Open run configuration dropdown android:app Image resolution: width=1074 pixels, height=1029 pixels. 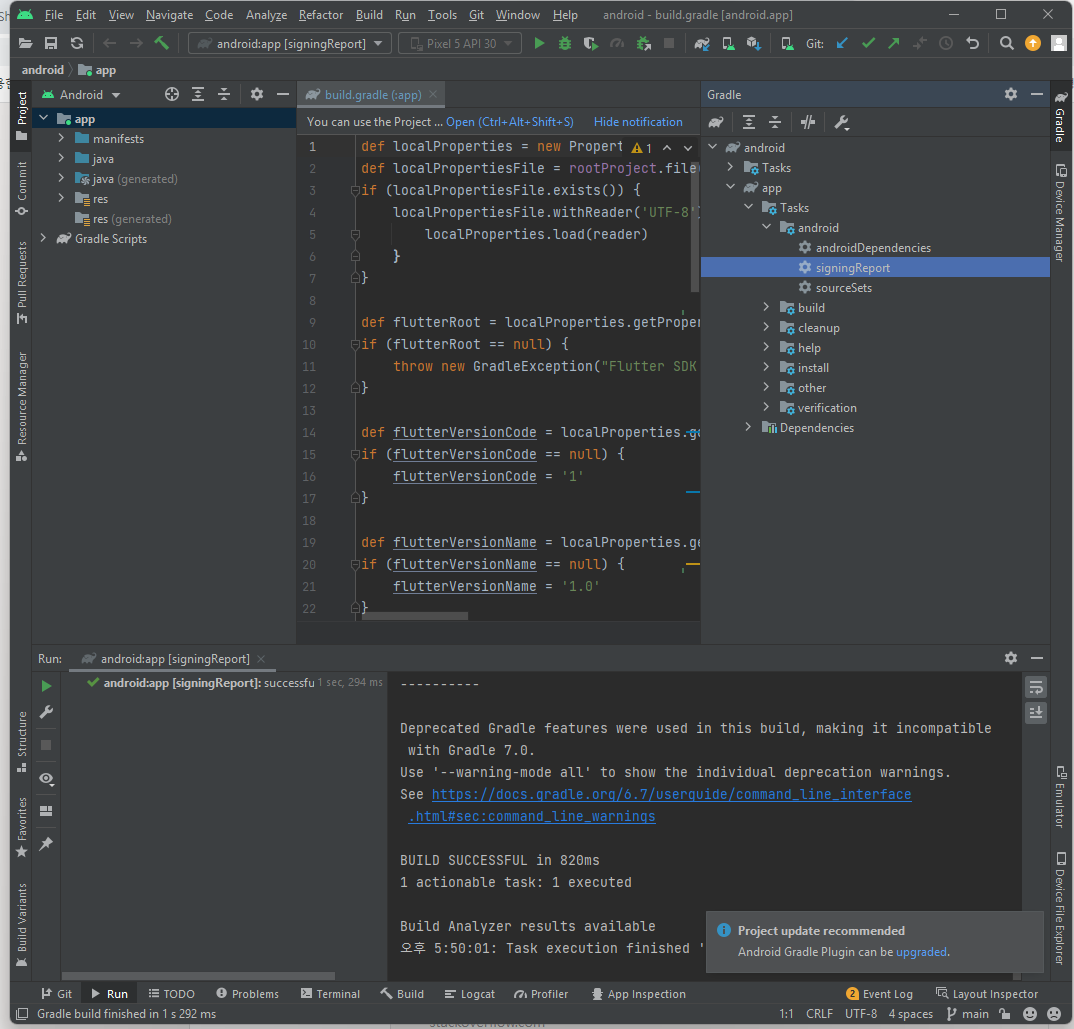point(290,43)
